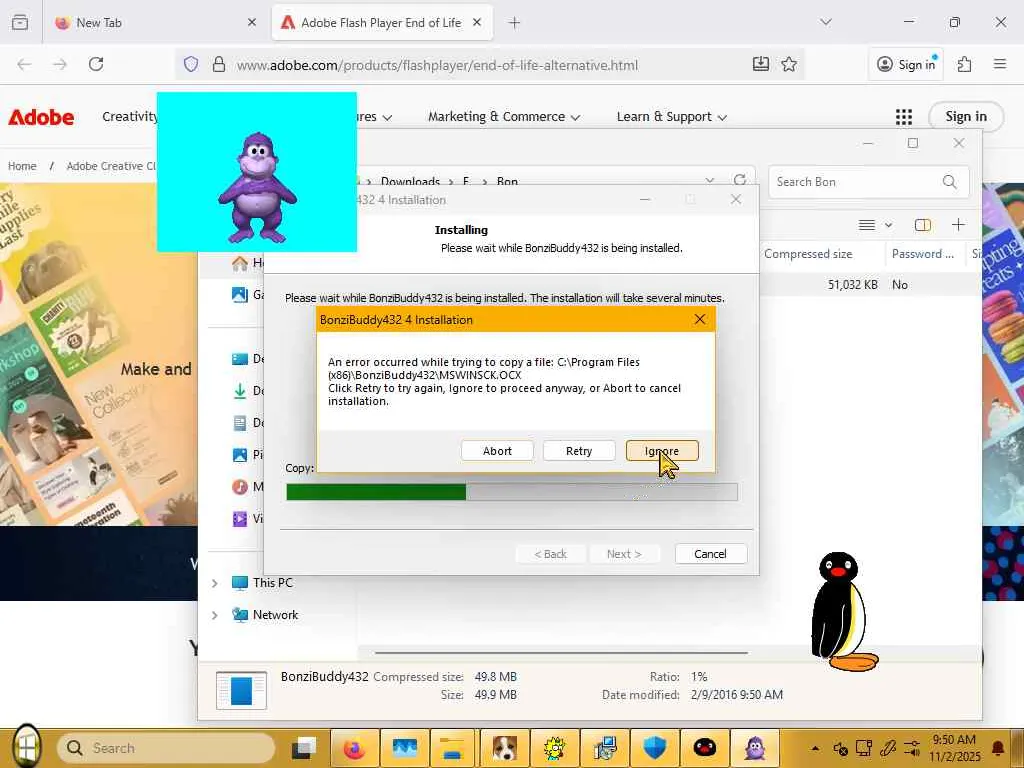Click the address bar URL
Image resolution: width=1024 pixels, height=768 pixels.
click(x=437, y=65)
